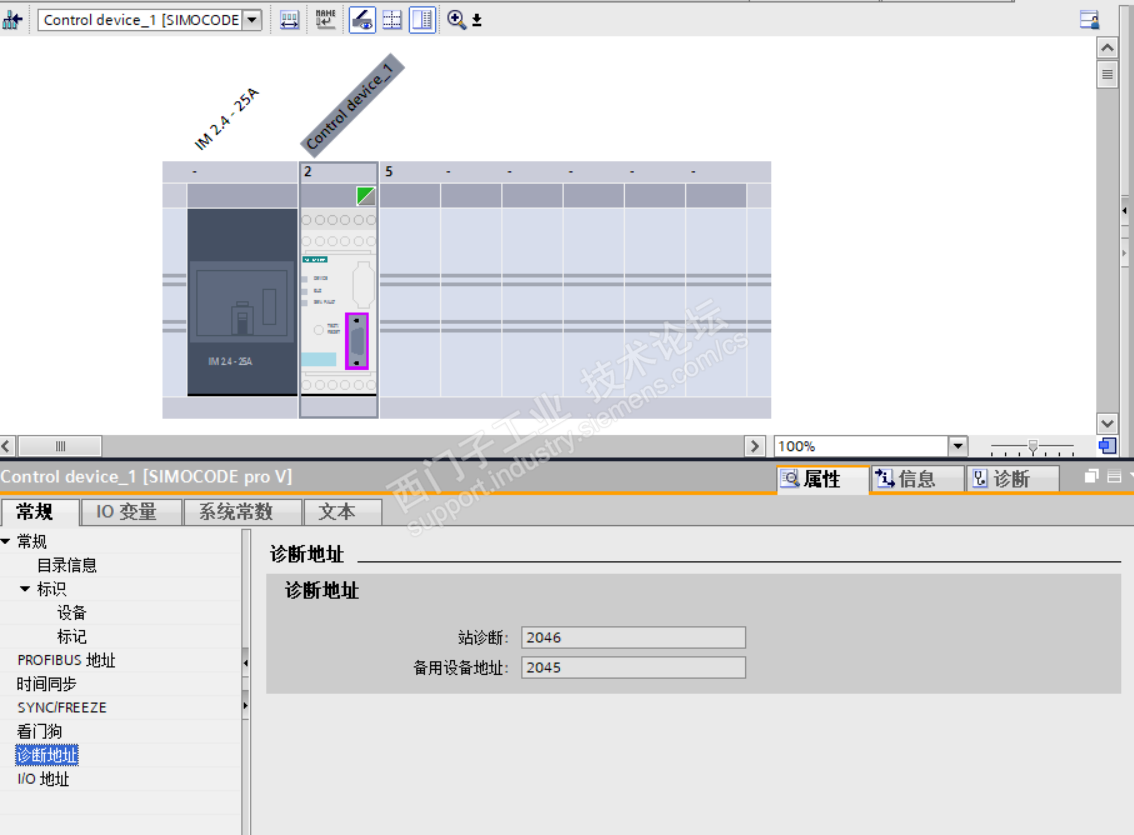1134x835 pixels.
Task: Open the 常规 properties tab
Action: click(39, 512)
